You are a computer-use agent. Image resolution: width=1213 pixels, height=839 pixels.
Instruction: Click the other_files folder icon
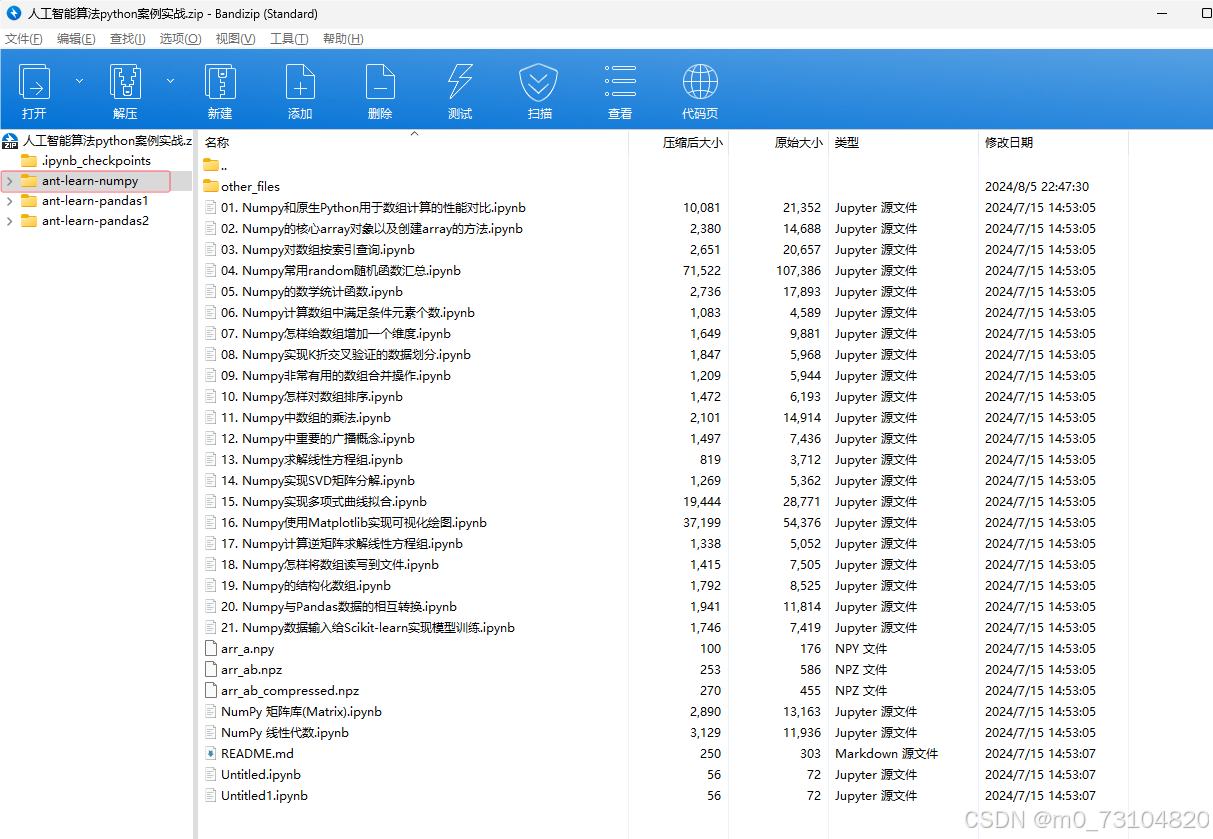point(210,186)
